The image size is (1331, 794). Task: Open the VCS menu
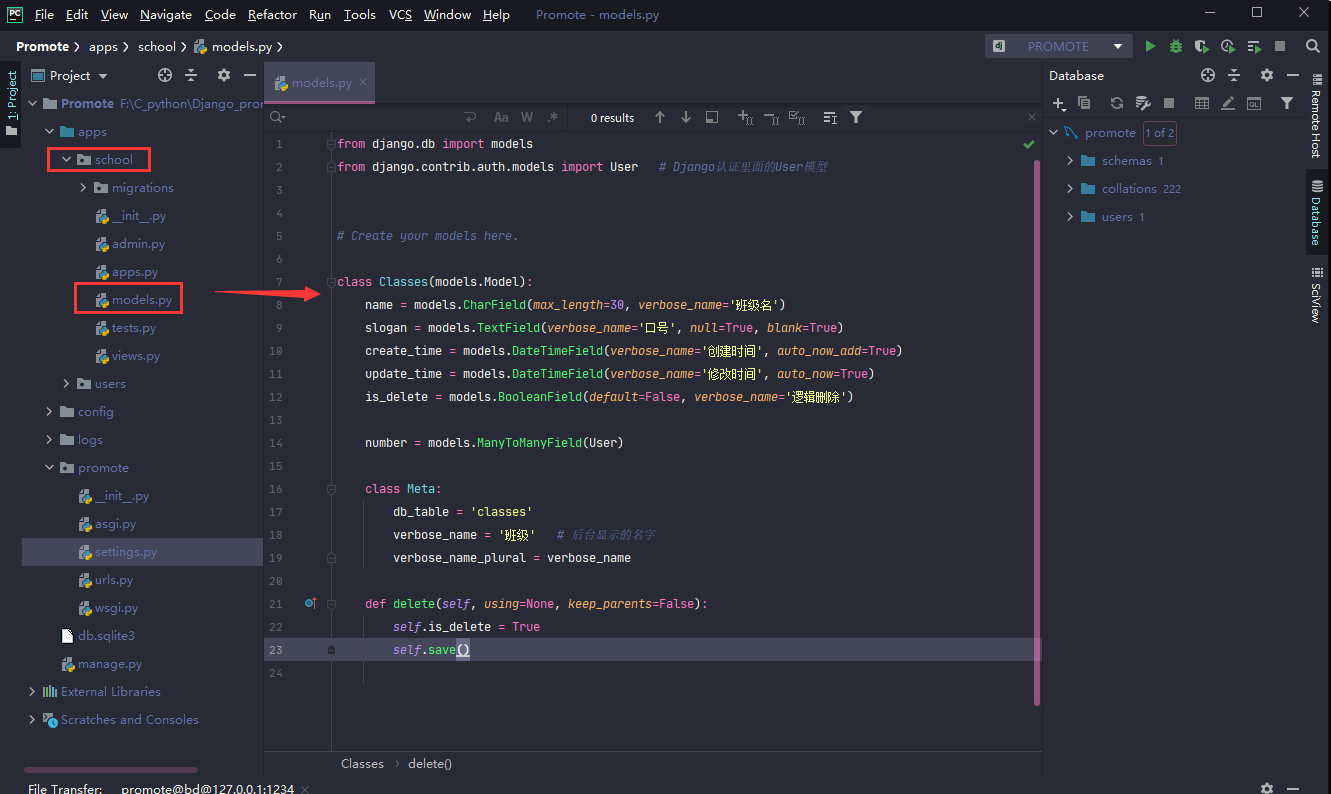tap(400, 14)
